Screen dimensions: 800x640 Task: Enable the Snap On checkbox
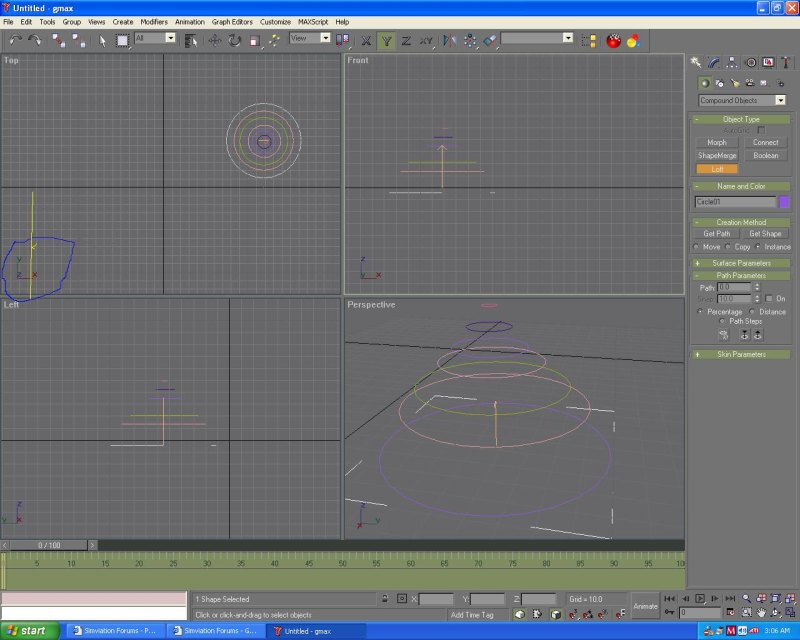pyautogui.click(x=768, y=298)
